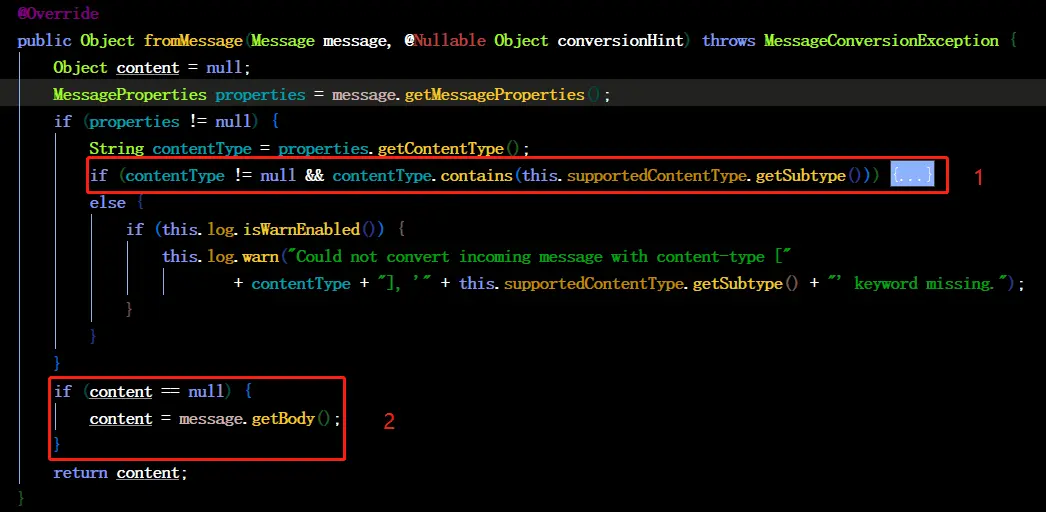
Task: Expand the folded {...} code block
Action: tap(912, 176)
